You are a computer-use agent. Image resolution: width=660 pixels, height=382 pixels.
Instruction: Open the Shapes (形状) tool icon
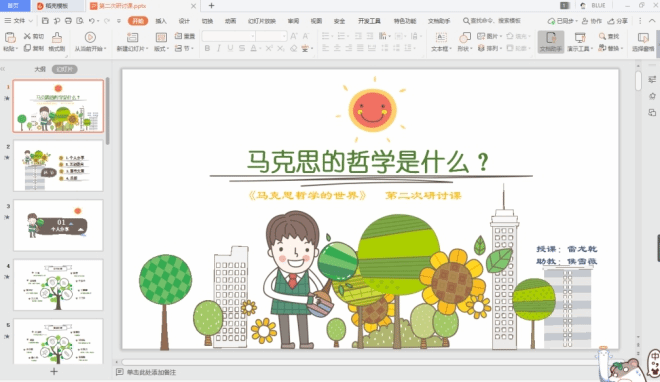[464, 37]
